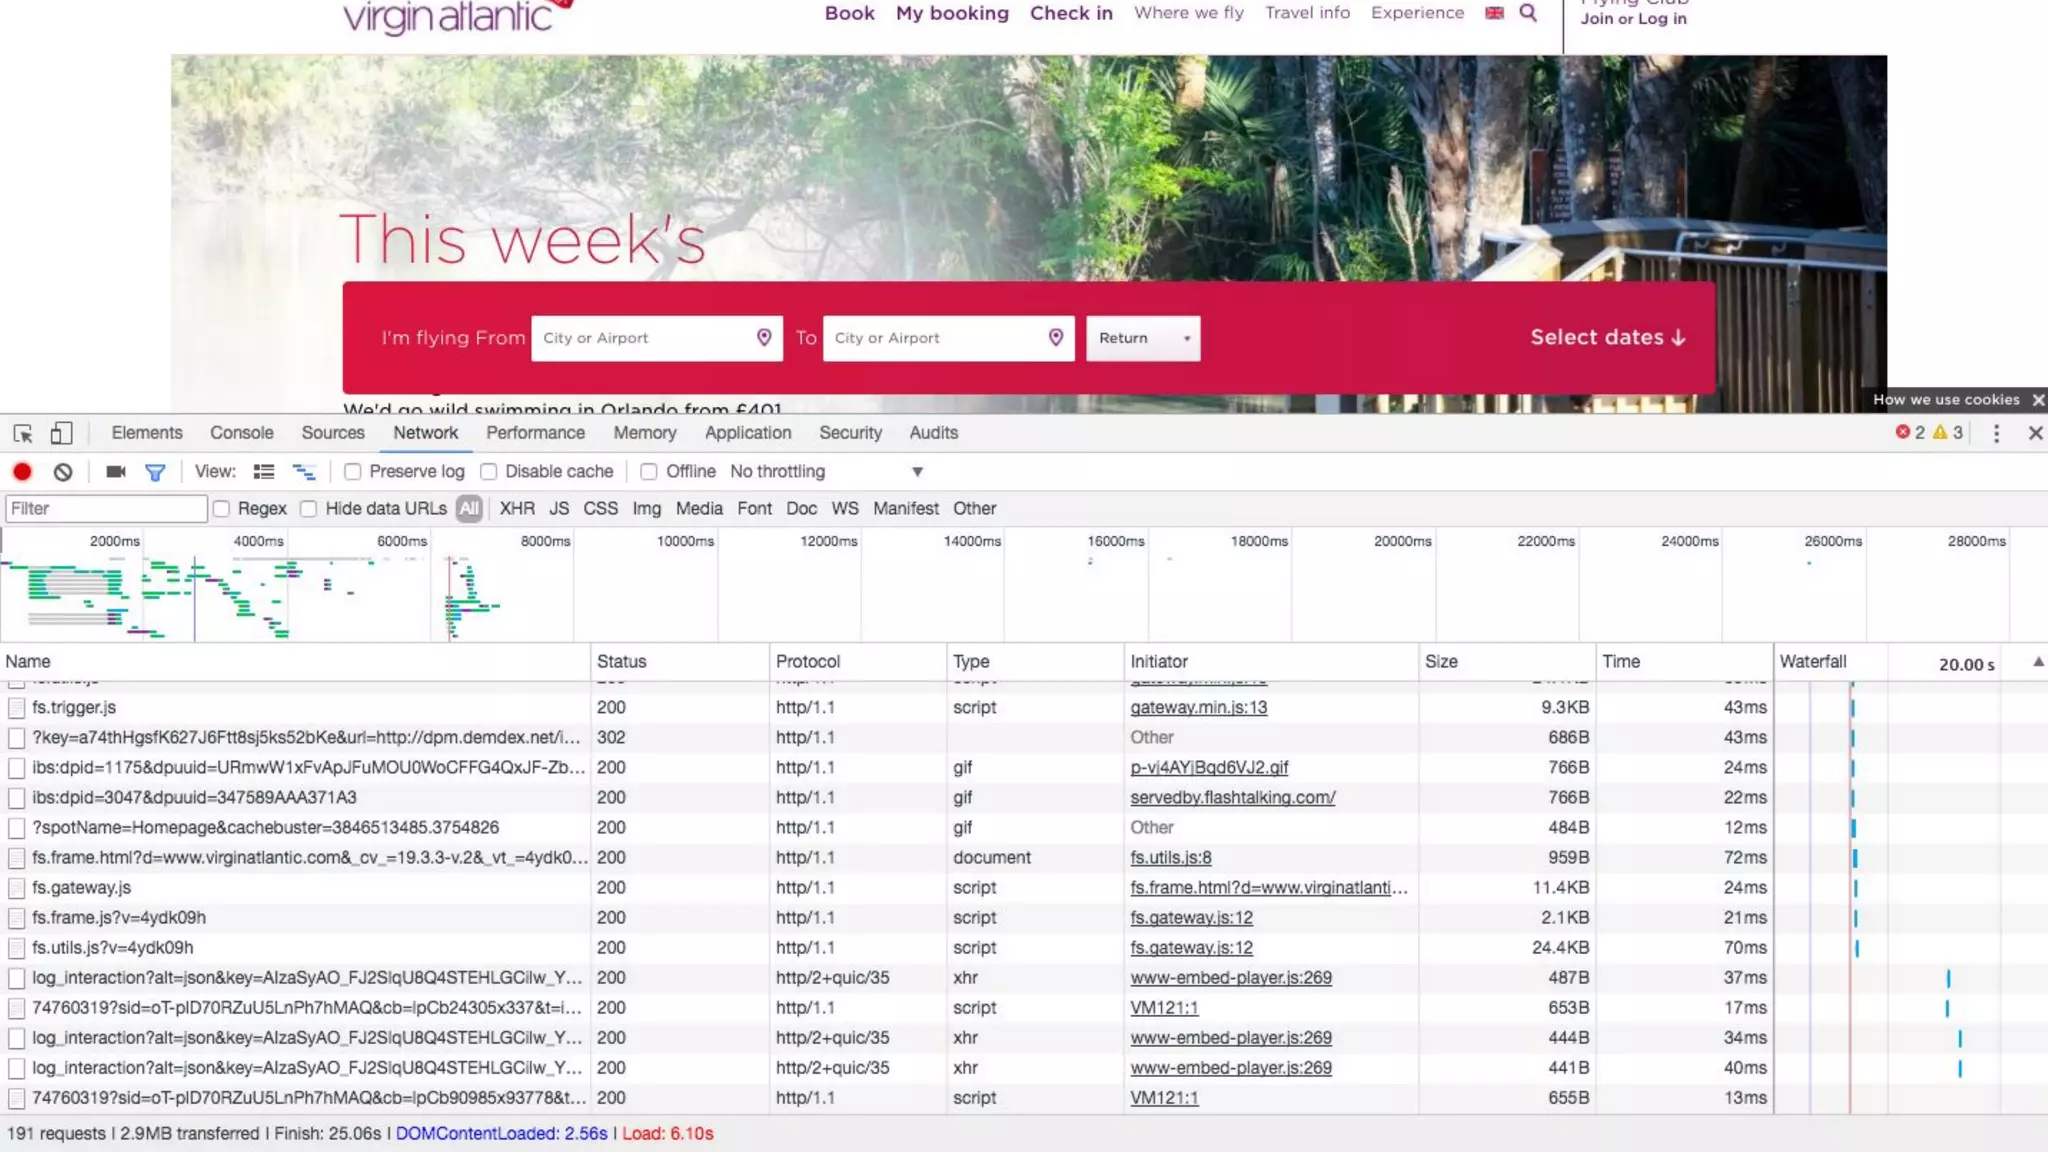2048x1152 pixels.
Task: Tick the Hide data URLs checkbox
Action: pos(309,509)
